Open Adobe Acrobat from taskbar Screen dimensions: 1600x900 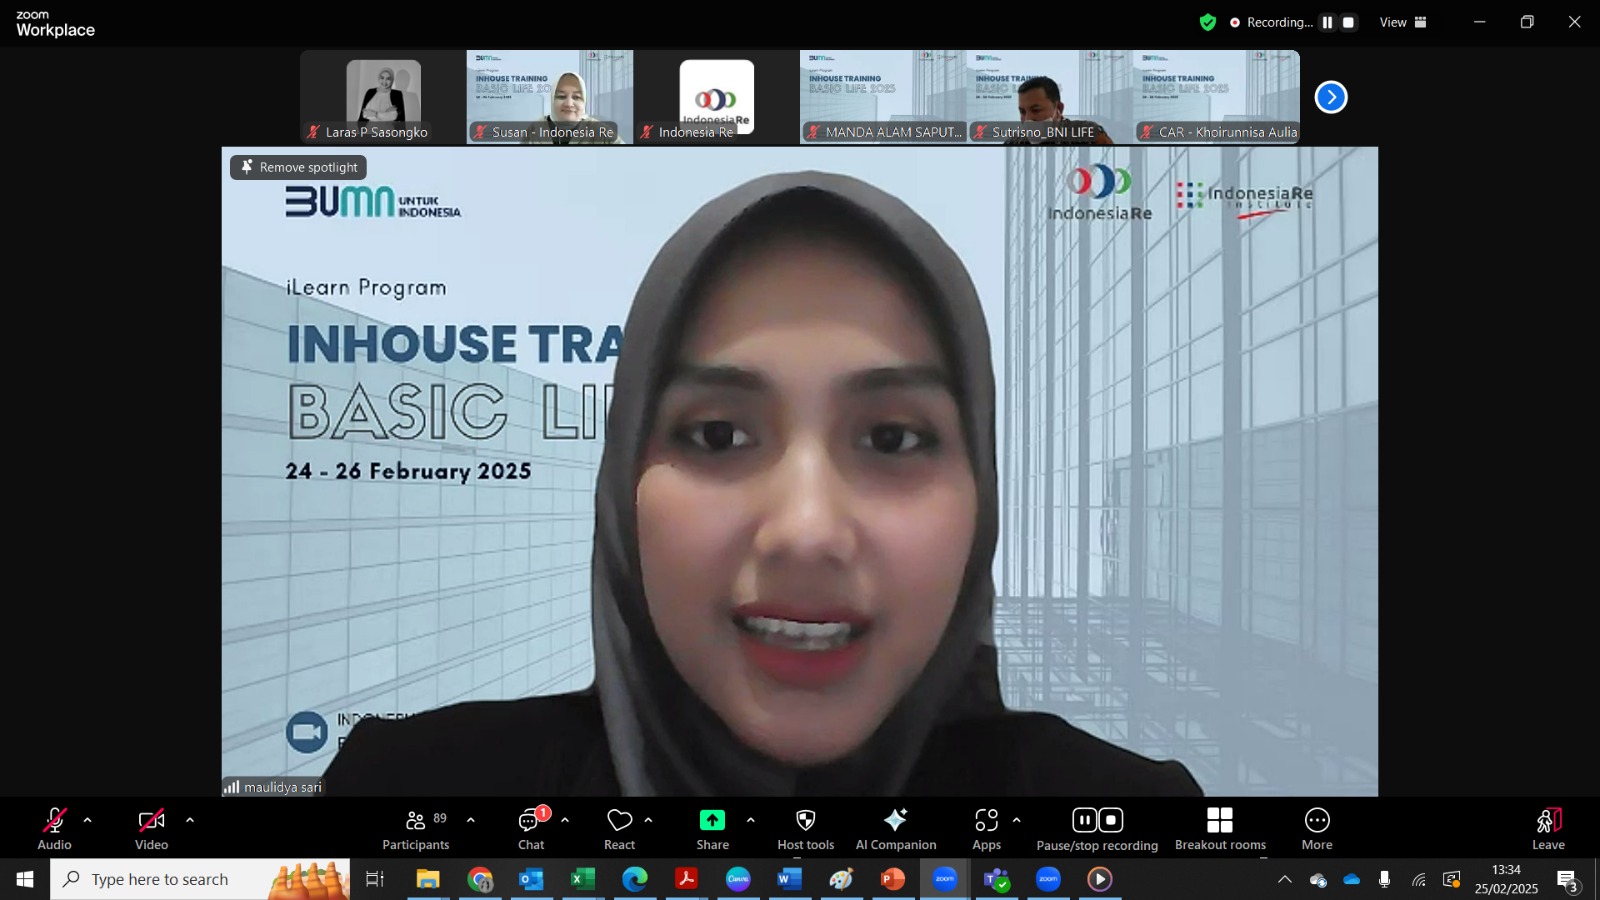point(686,879)
